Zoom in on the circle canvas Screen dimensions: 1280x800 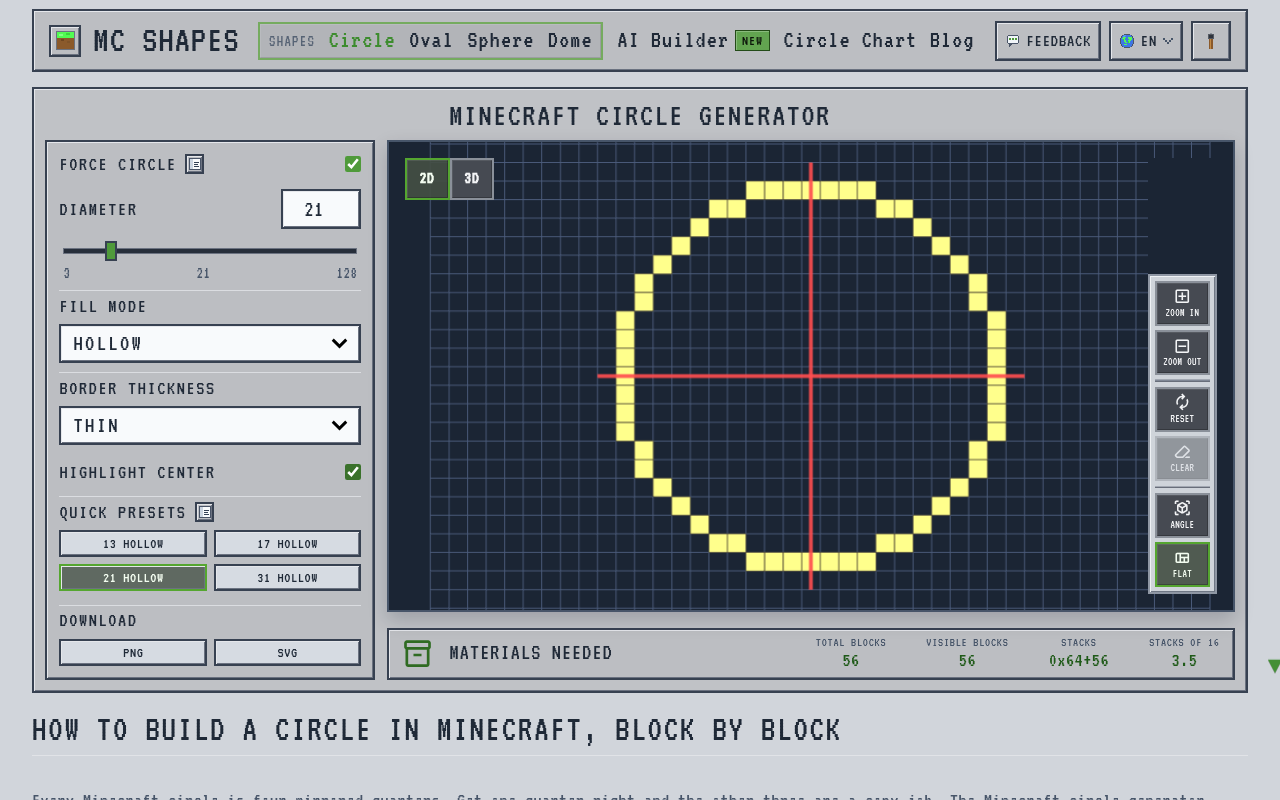1182,303
